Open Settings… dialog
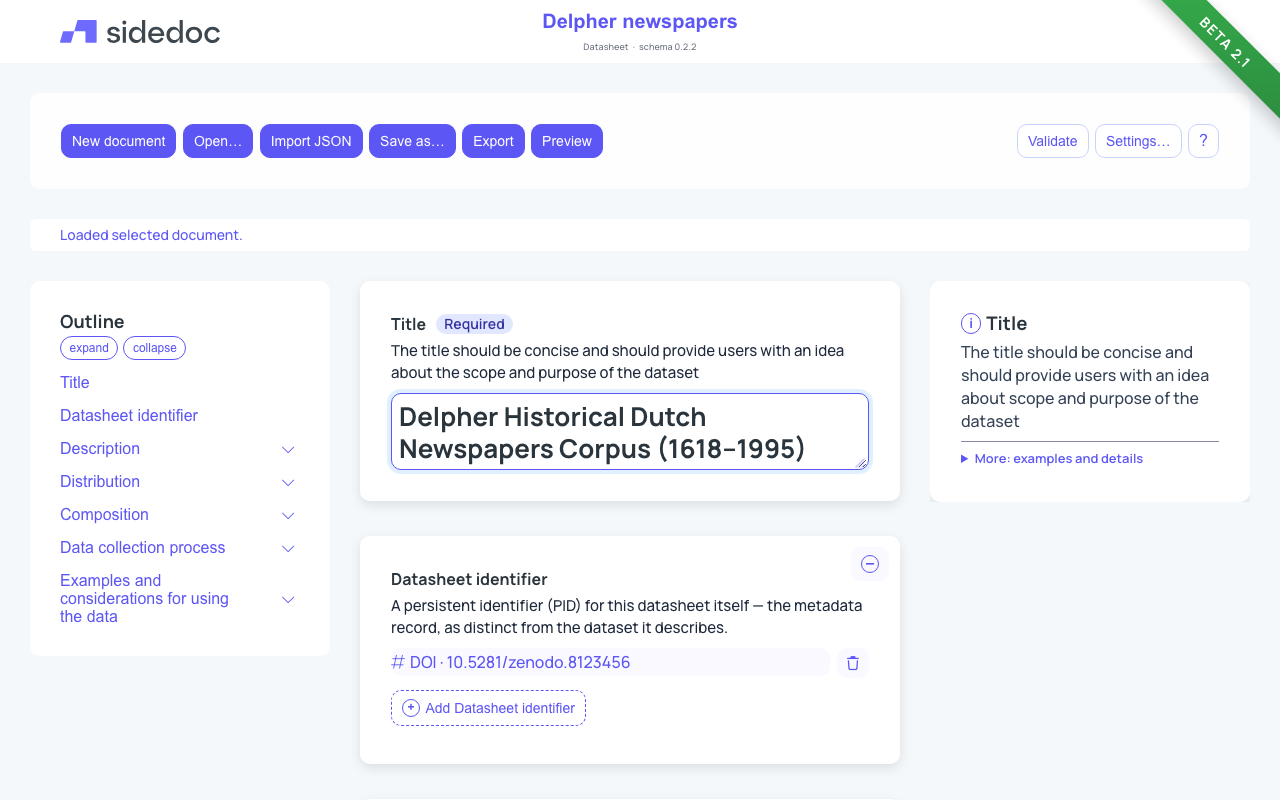Viewport: 1280px width, 800px height. pyautogui.click(x=1138, y=141)
